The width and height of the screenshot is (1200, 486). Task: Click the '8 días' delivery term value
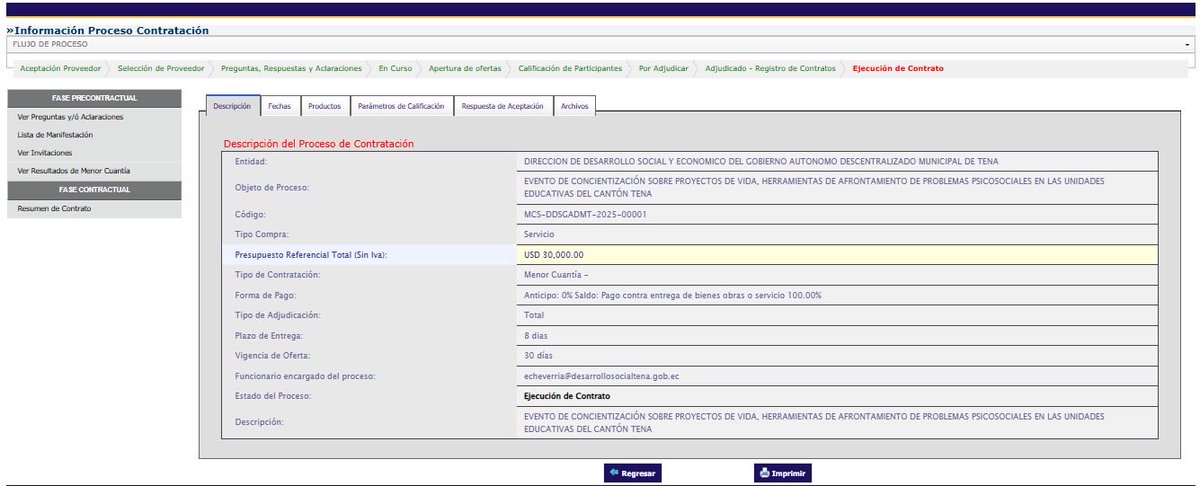[x=538, y=335]
